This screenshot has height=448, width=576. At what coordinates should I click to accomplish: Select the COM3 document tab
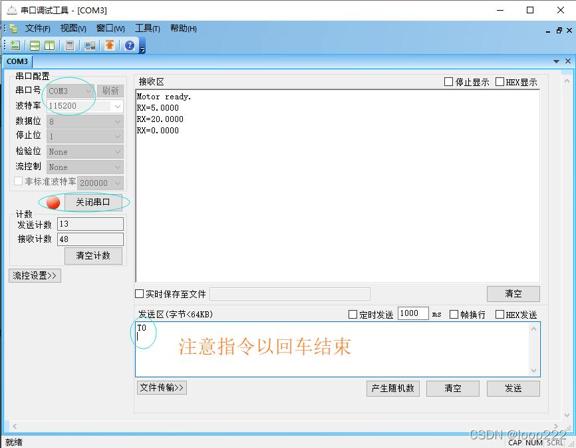17,61
